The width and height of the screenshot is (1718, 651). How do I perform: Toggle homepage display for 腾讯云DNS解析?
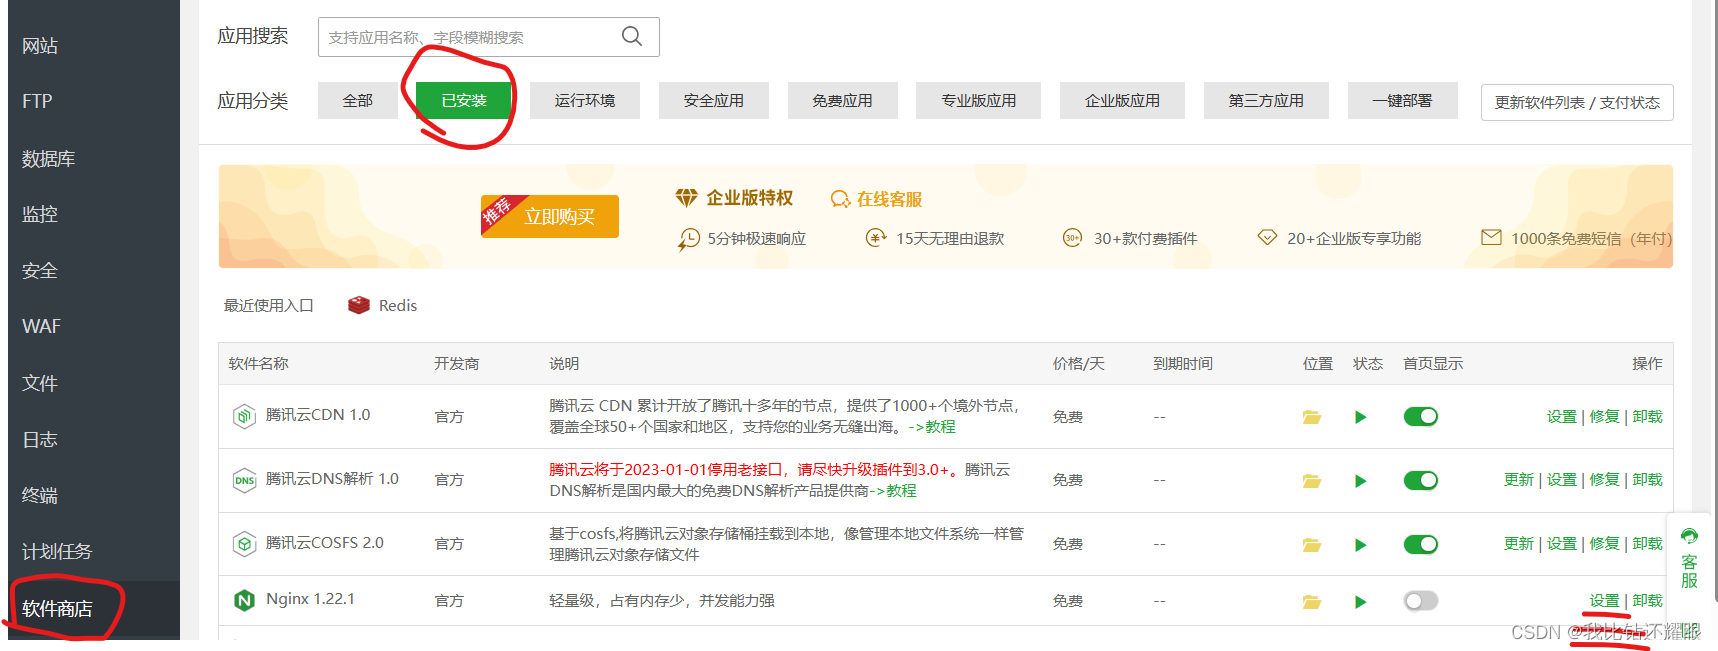tap(1420, 480)
